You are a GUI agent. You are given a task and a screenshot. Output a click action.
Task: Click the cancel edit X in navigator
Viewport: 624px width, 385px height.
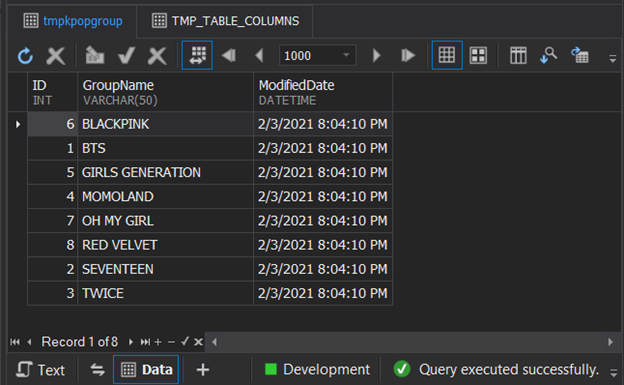198,342
